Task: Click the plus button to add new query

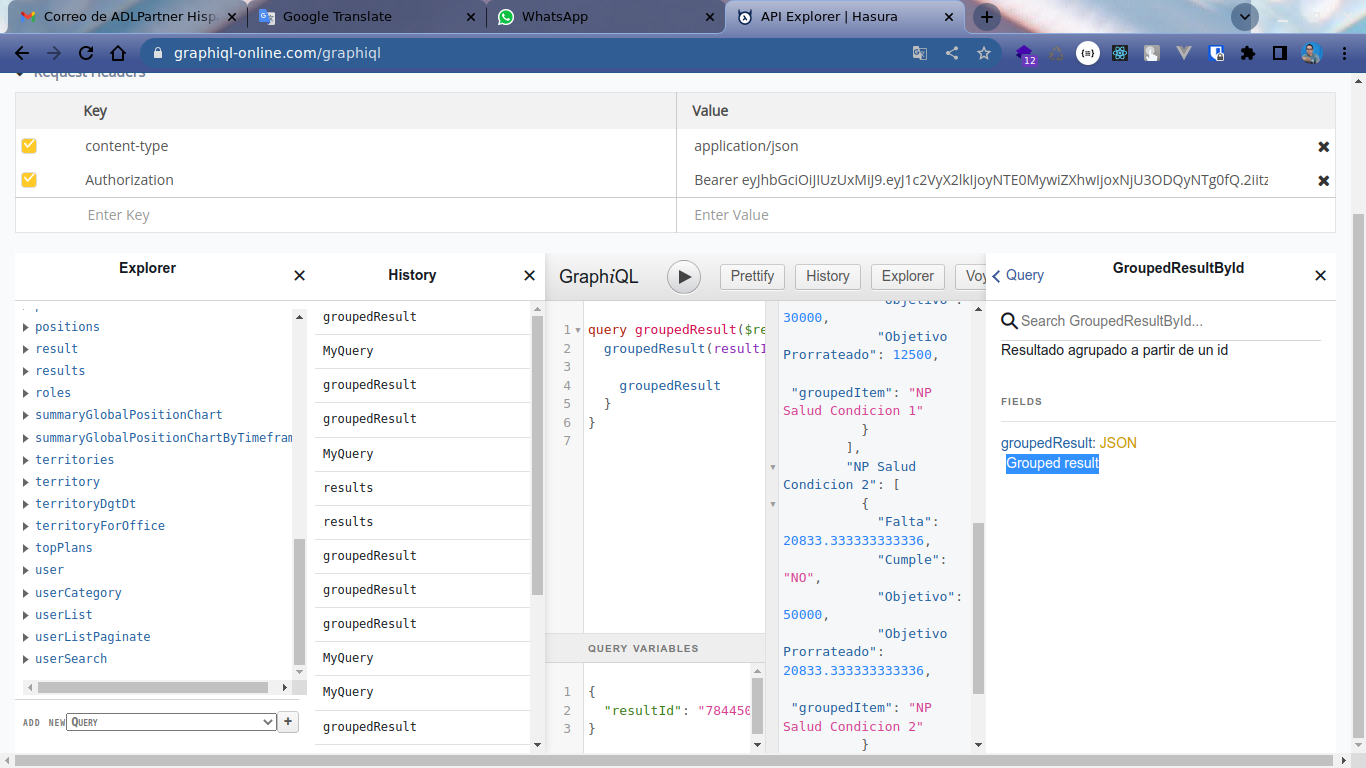Action: 288,721
